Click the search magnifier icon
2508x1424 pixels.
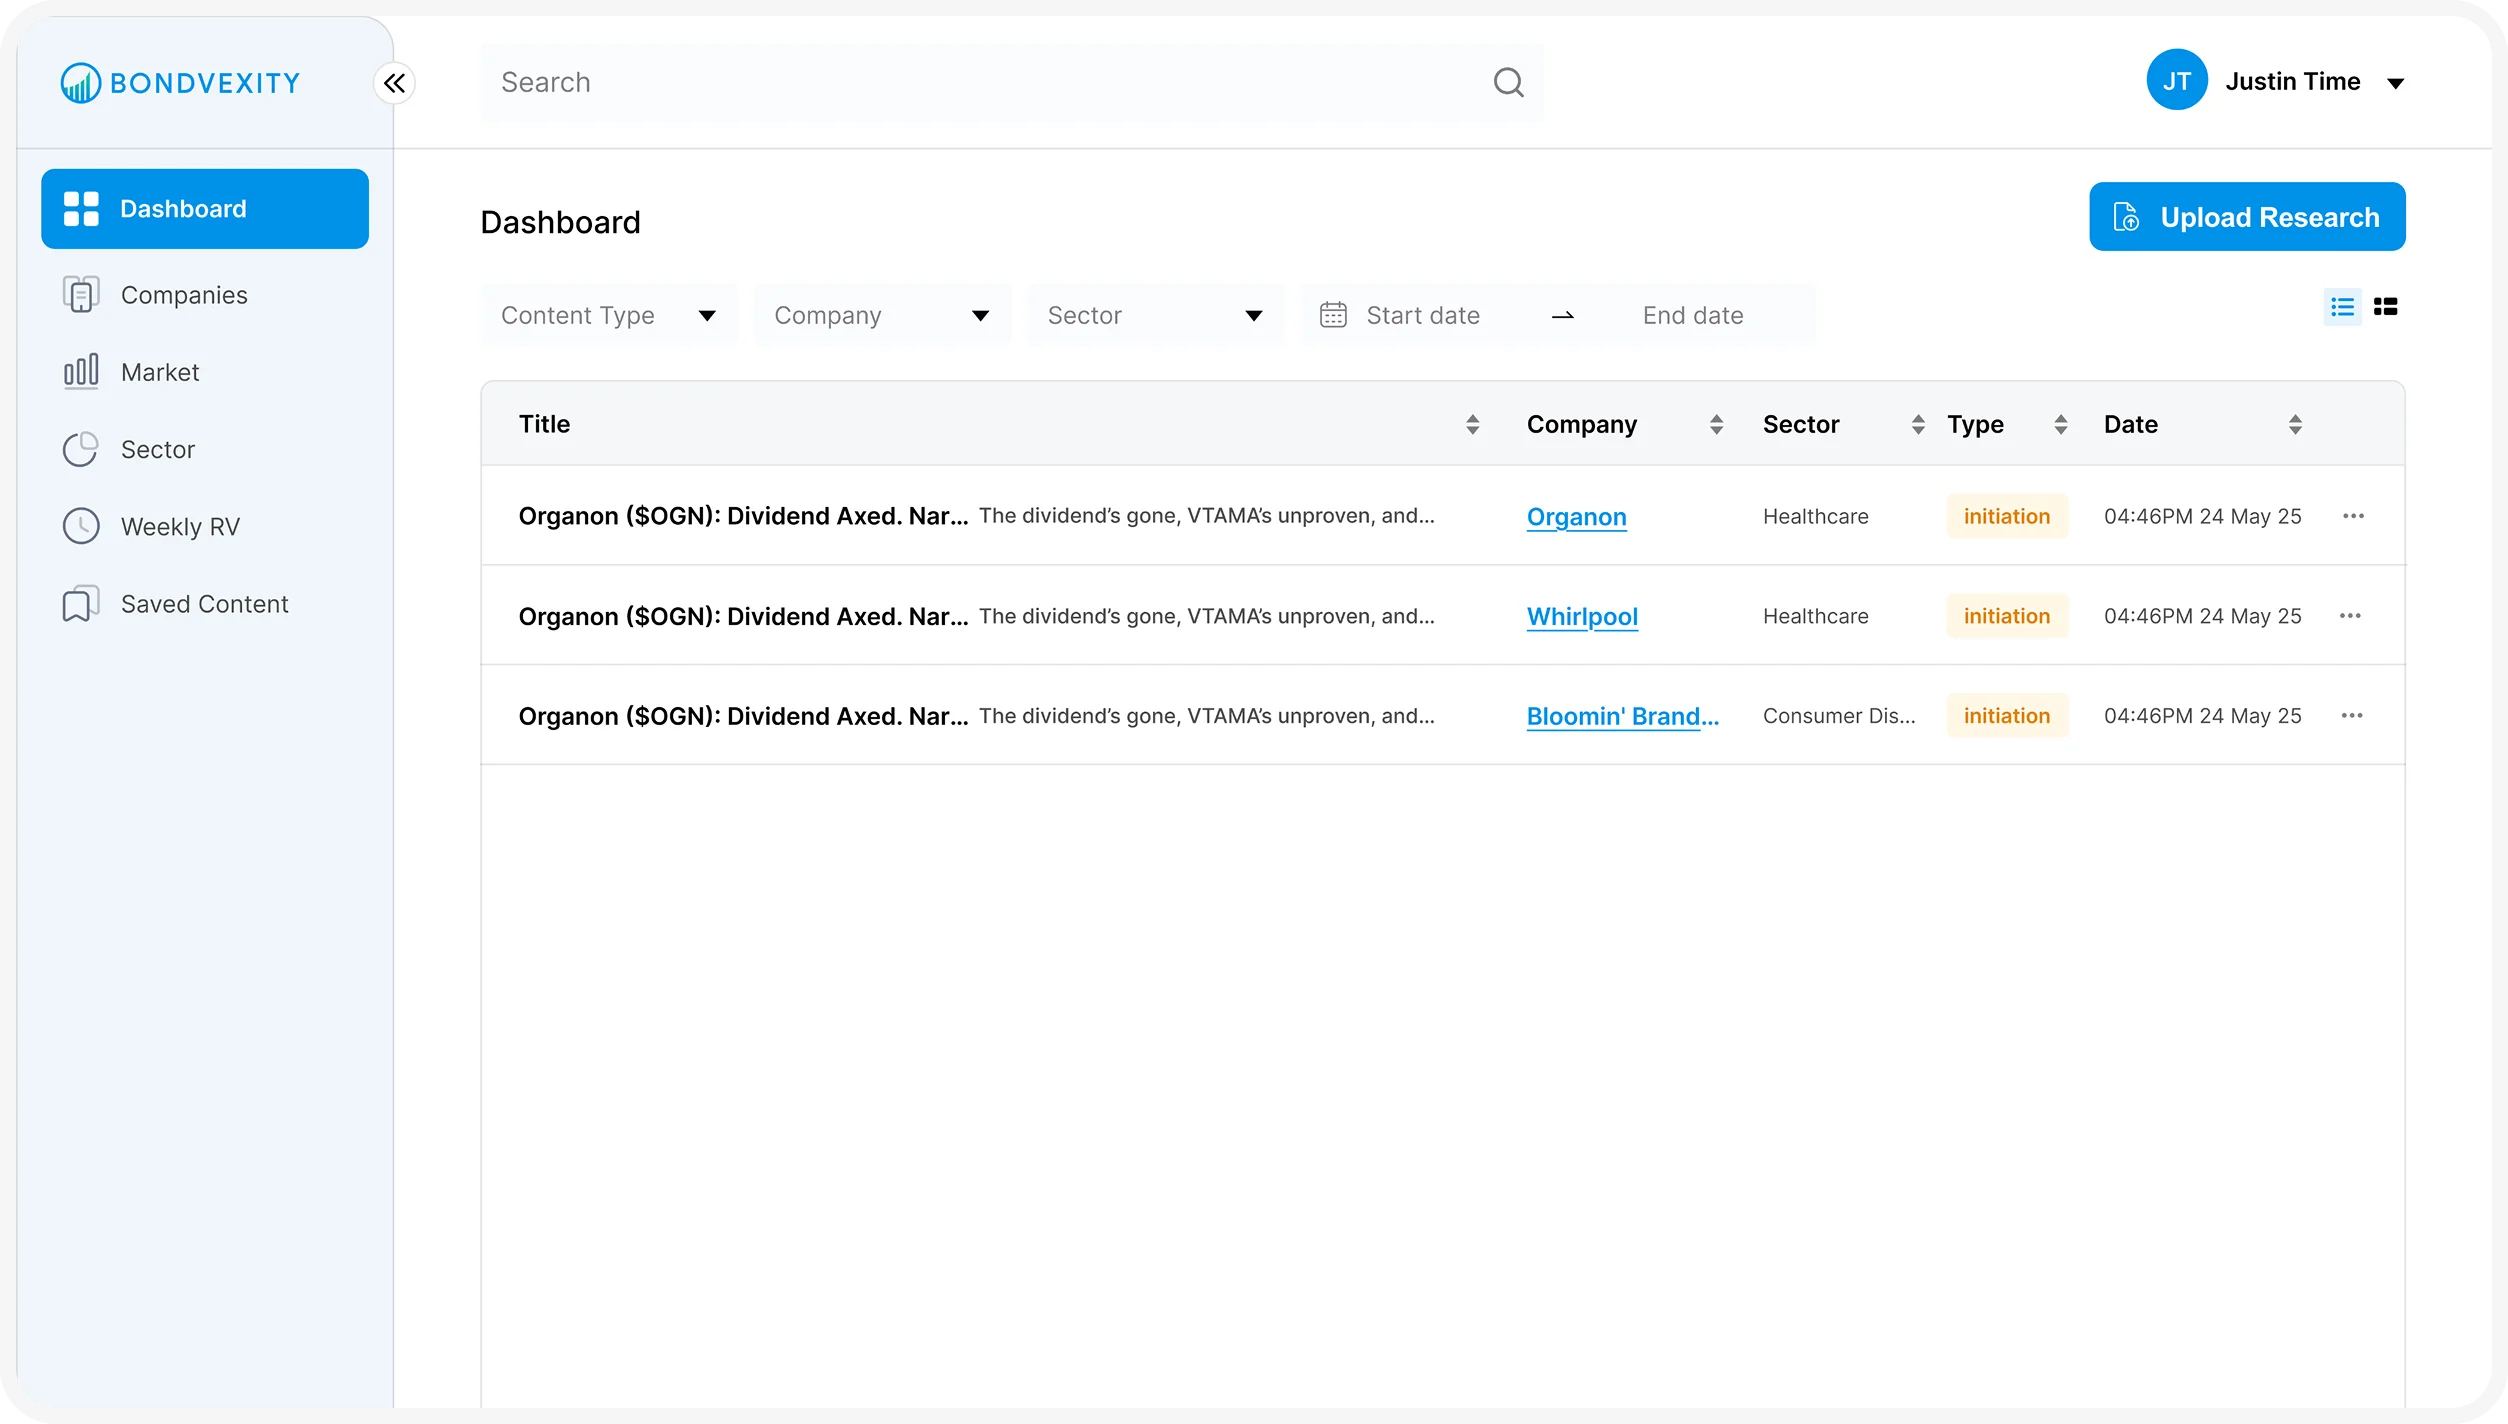(1508, 82)
